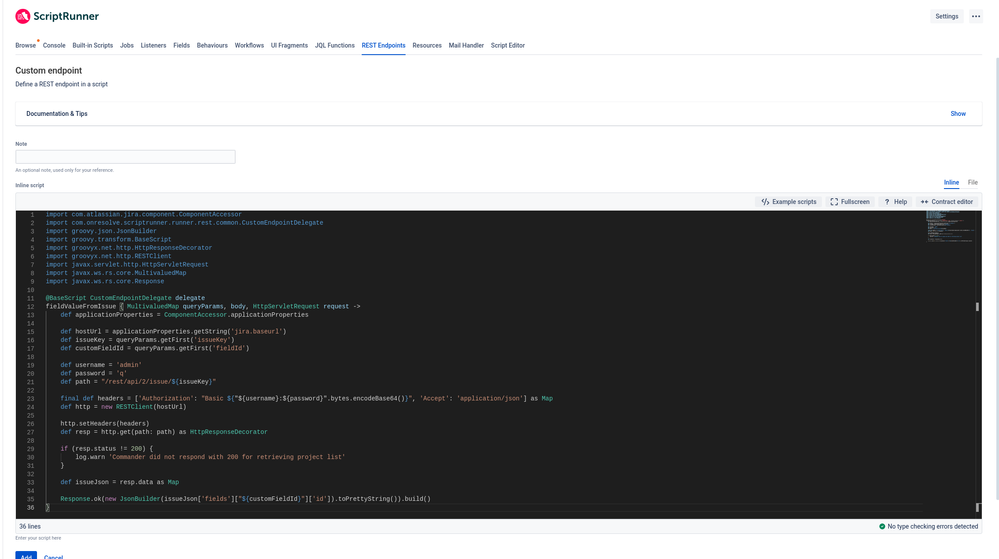Screen dimensions: 999x559
Task: Focus the Note input field
Action: click(x=126, y=157)
